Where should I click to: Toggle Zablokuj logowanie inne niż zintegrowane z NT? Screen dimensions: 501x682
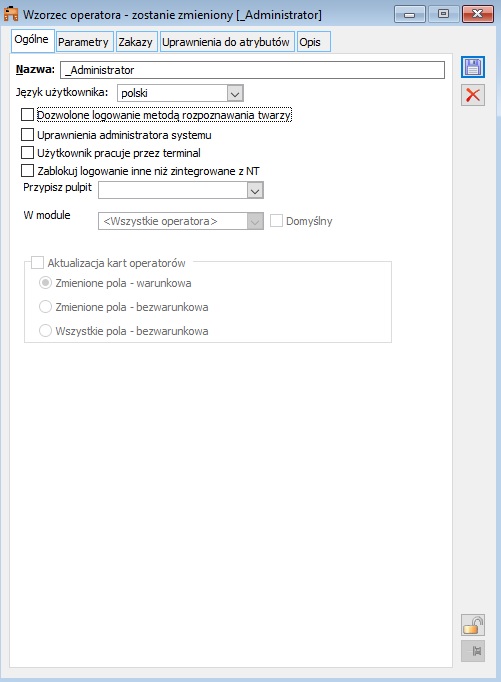pos(27,170)
